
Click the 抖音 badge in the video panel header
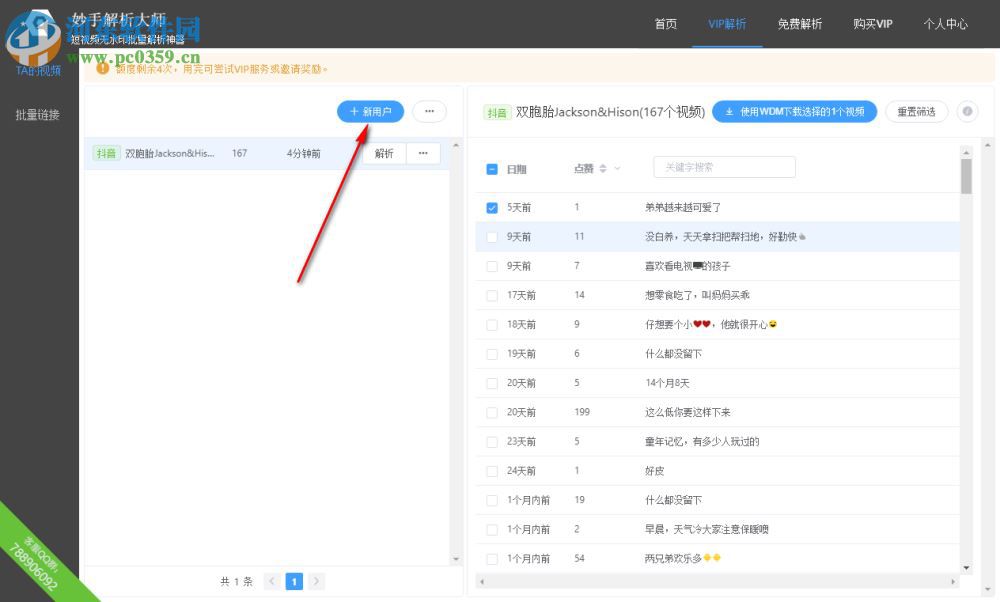[497, 112]
